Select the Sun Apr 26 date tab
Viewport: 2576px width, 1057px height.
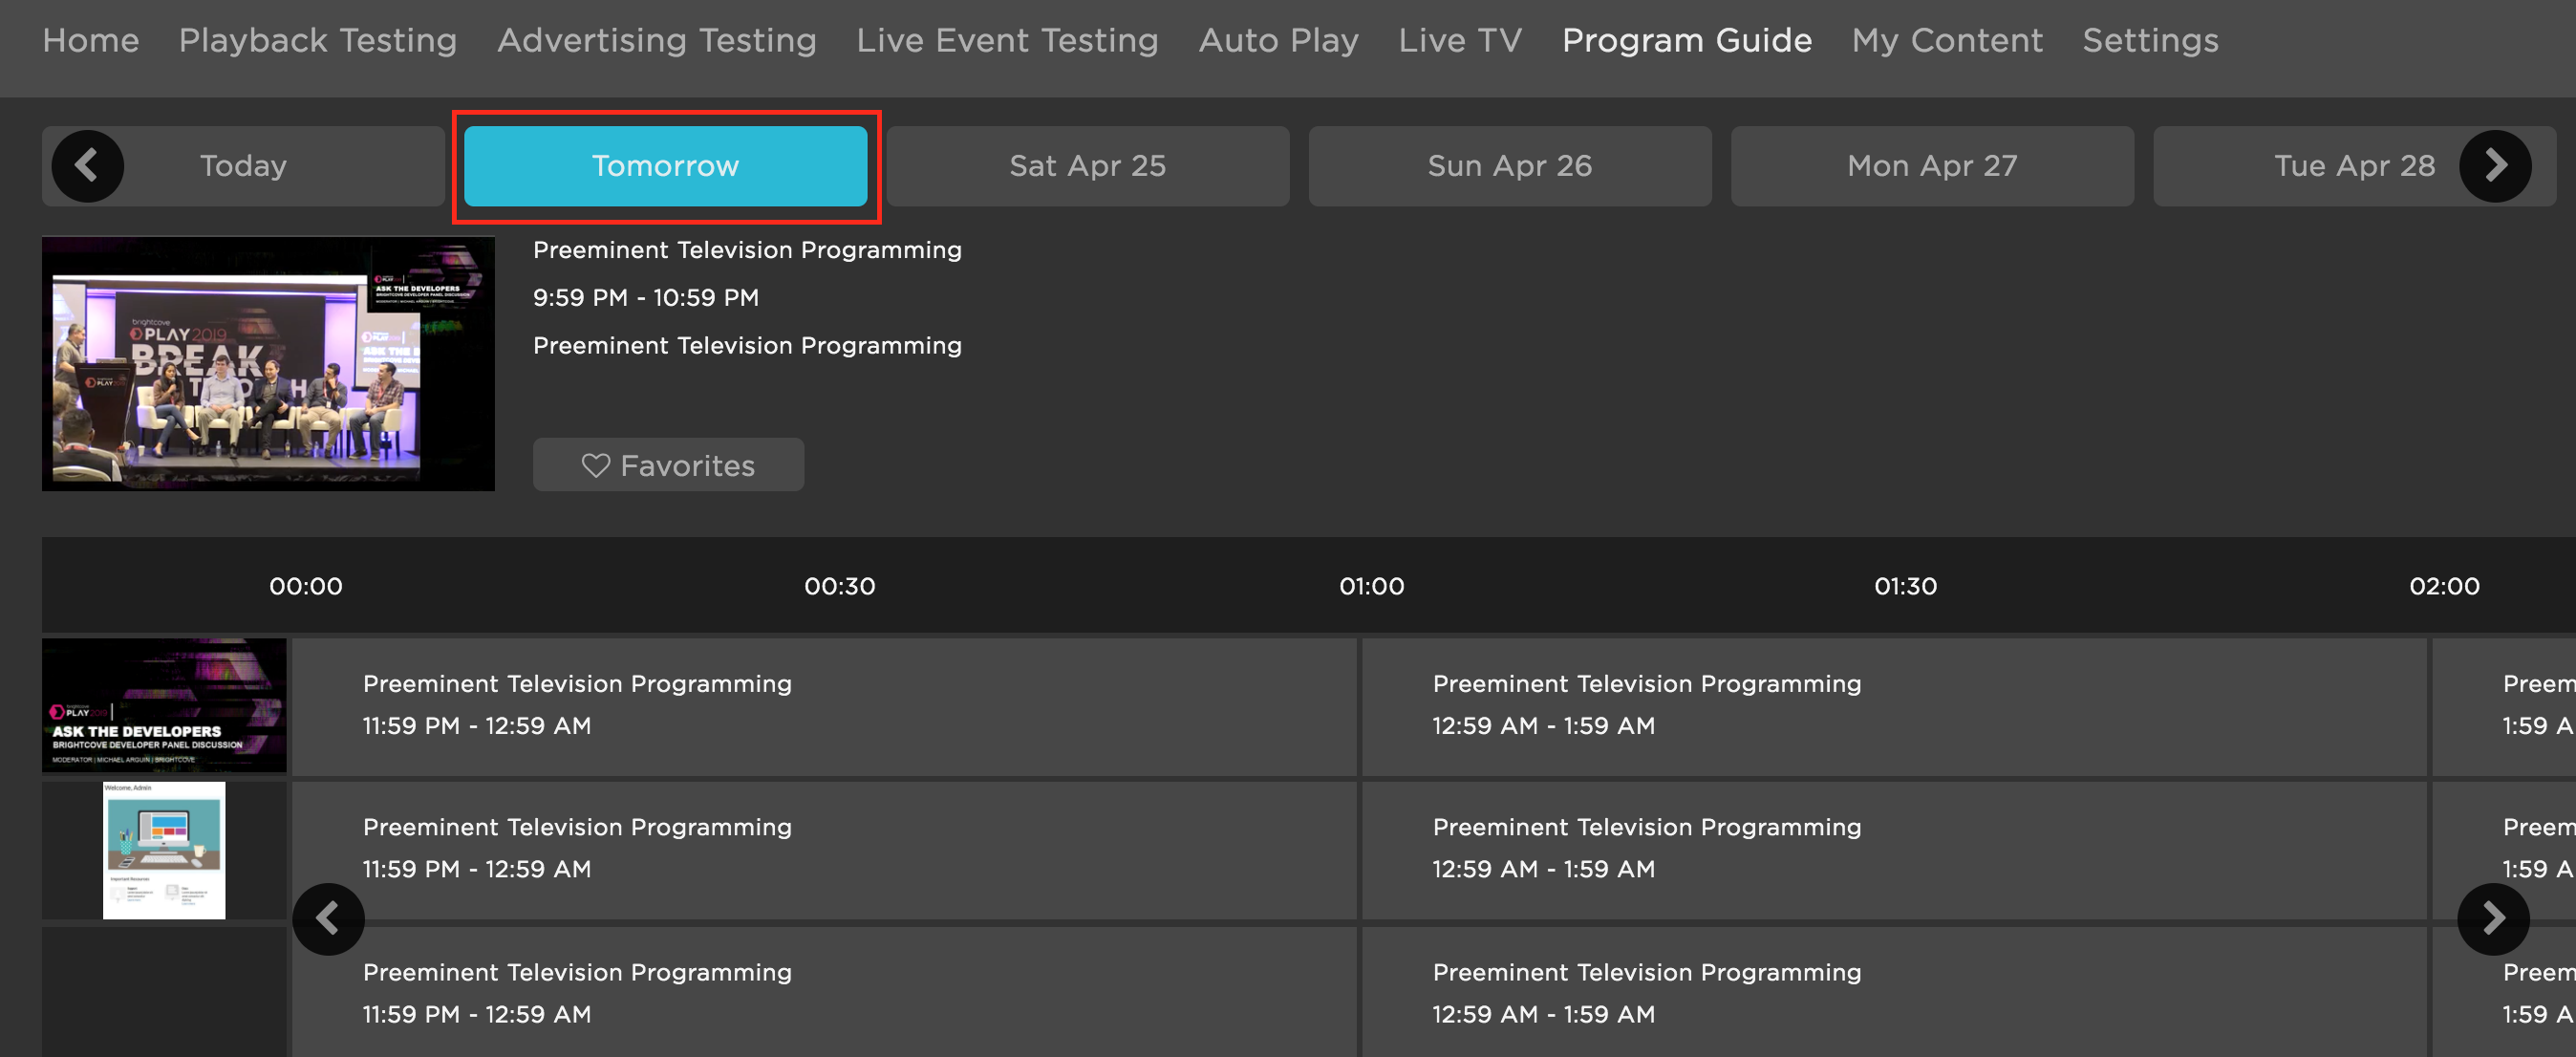[1510, 166]
